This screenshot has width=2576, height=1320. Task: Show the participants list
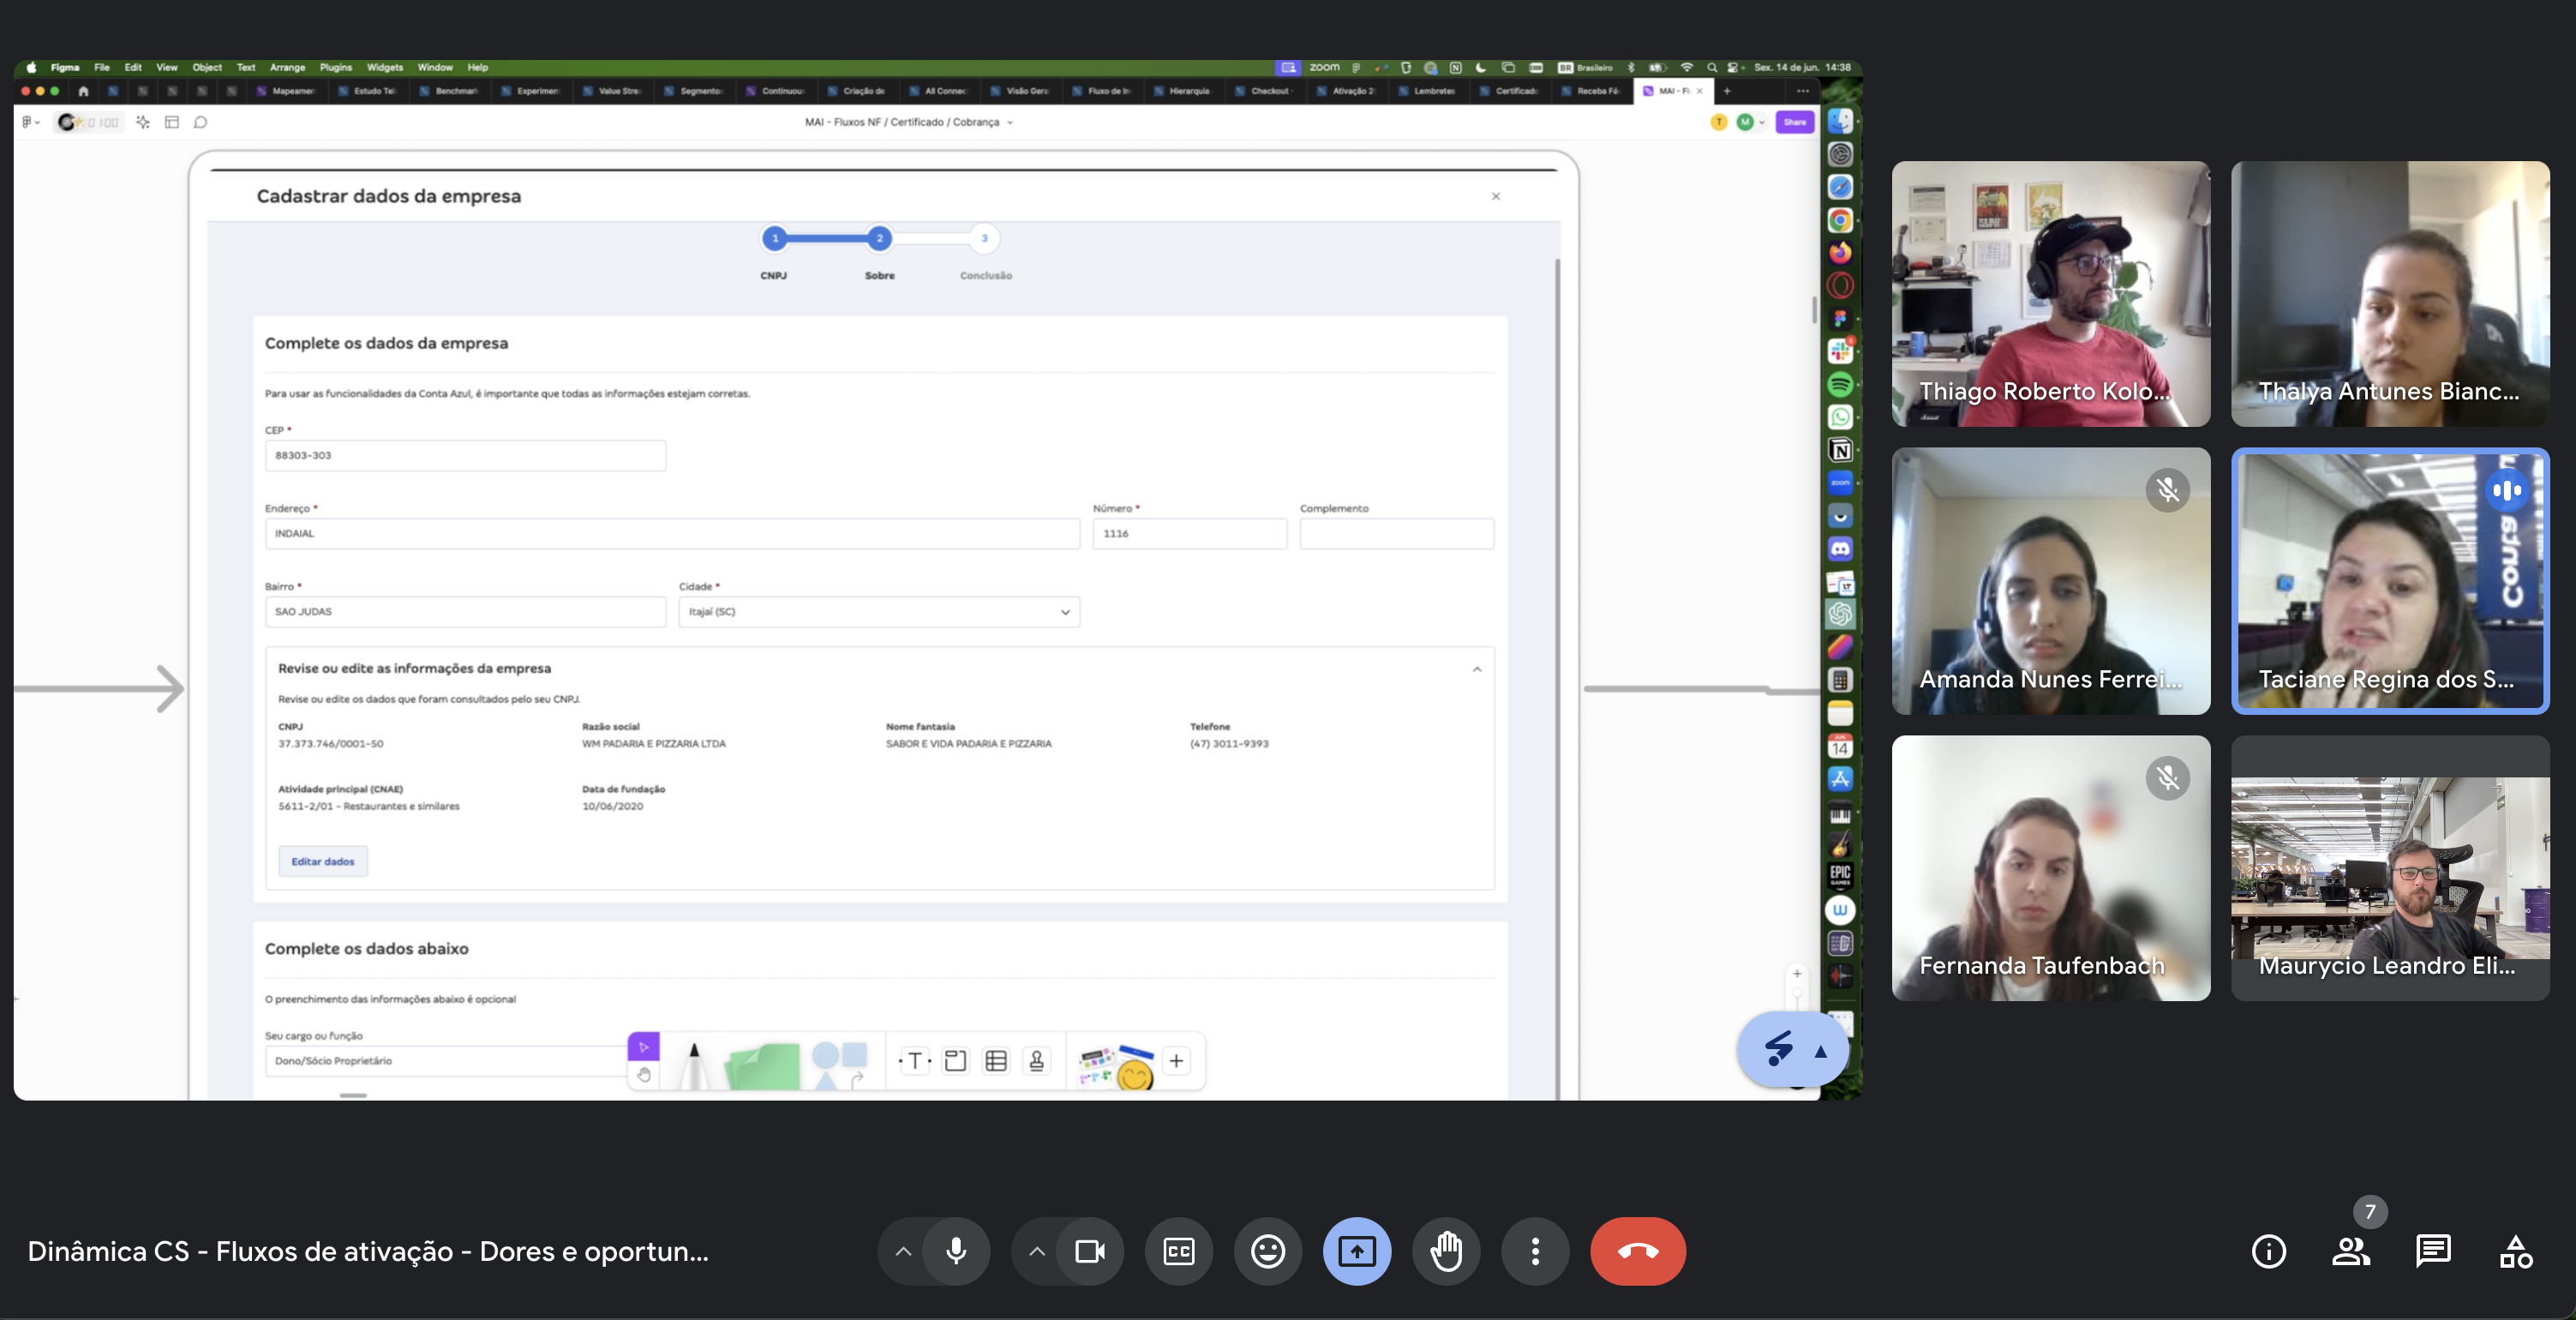(x=2351, y=1251)
